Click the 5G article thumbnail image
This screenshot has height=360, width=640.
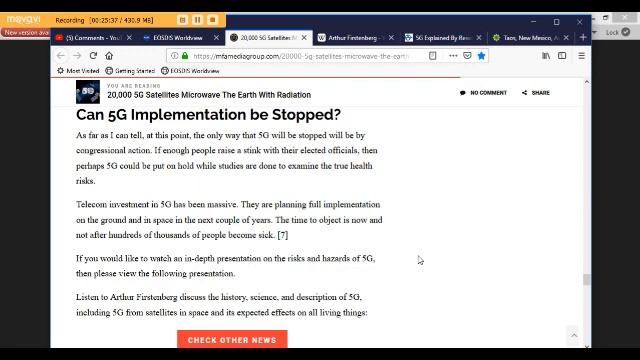tap(88, 92)
